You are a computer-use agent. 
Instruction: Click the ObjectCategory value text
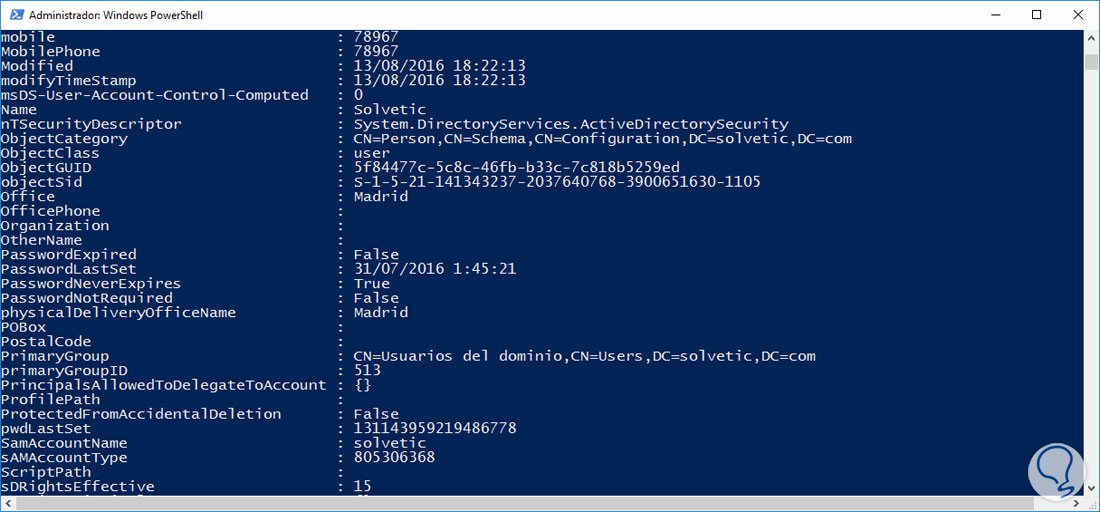602,139
